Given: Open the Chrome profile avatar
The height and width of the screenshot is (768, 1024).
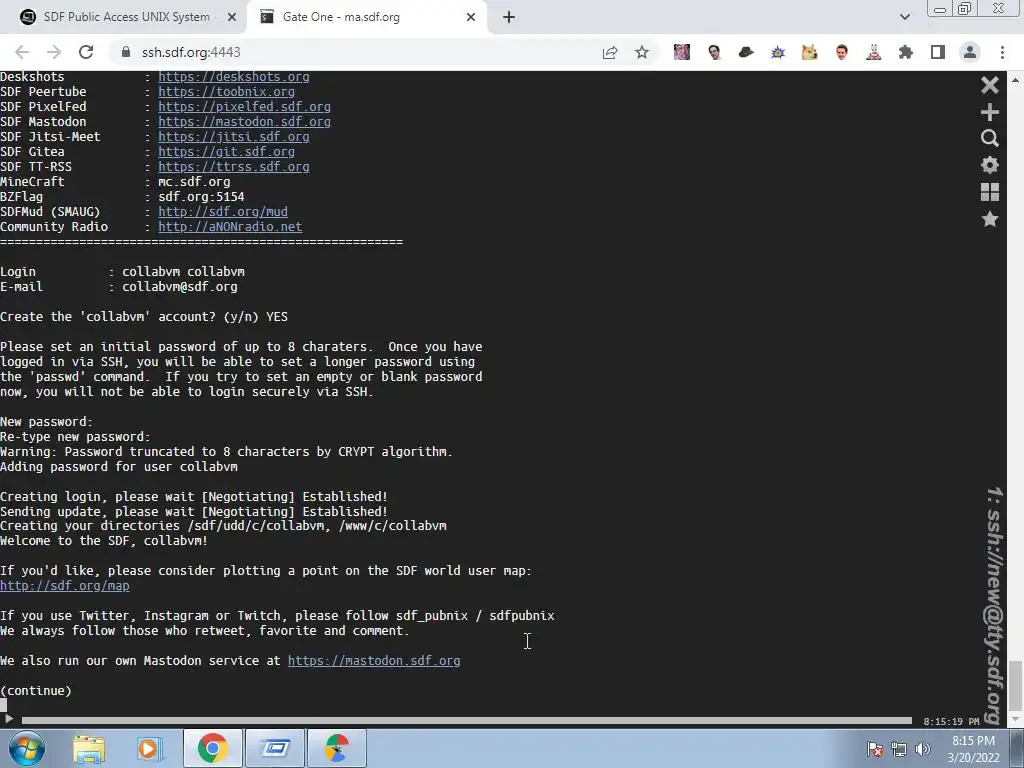Looking at the screenshot, I should coord(970,52).
